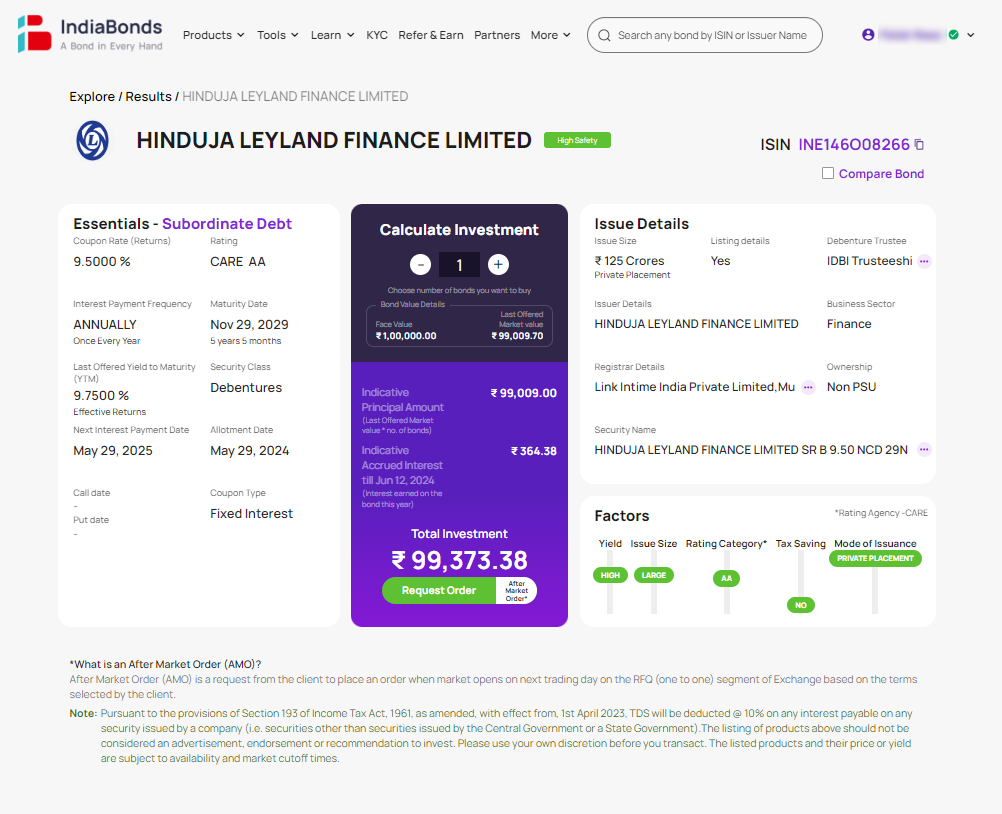This screenshot has height=814, width=1002.
Task: Click Next Interest Payment date May 29, 2025
Action: tap(113, 450)
